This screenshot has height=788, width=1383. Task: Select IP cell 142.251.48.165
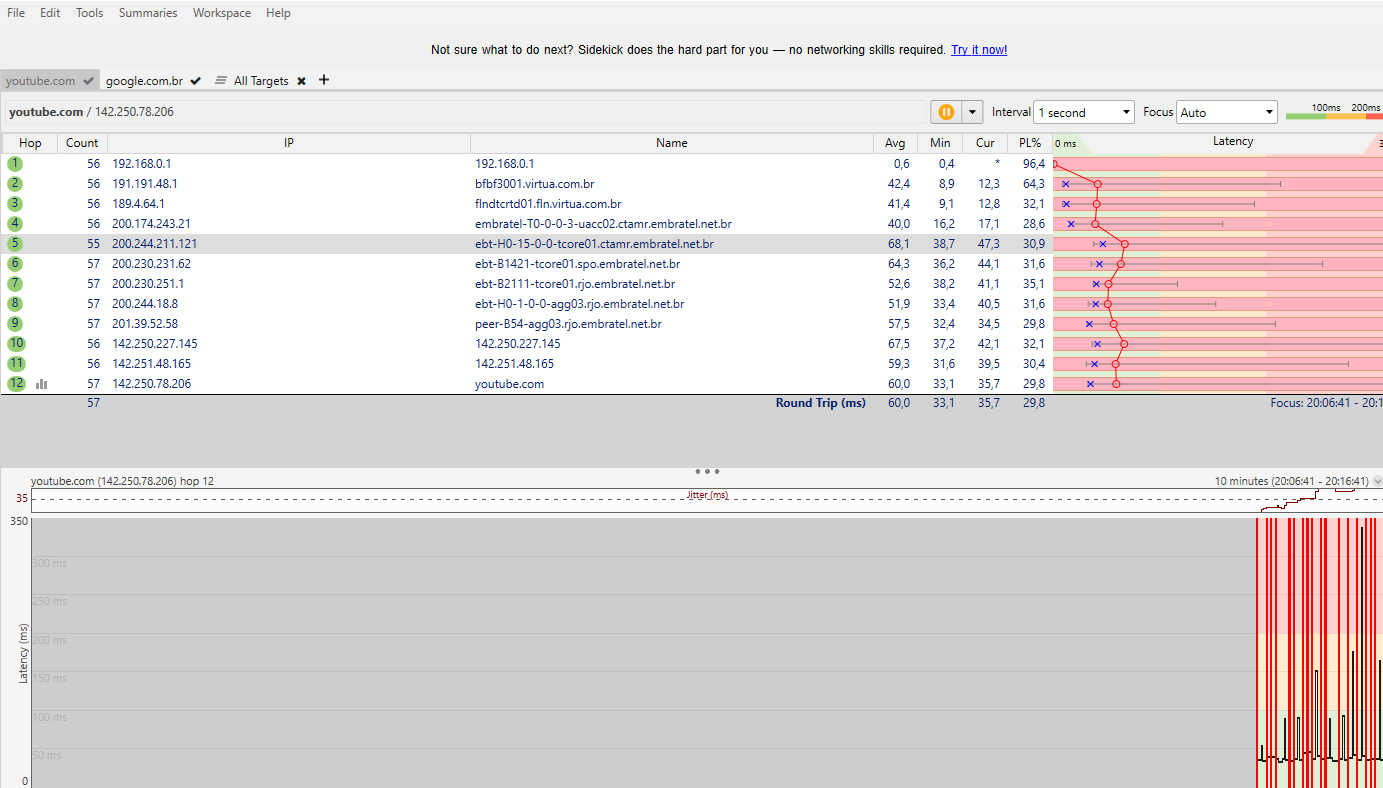[x=151, y=363]
